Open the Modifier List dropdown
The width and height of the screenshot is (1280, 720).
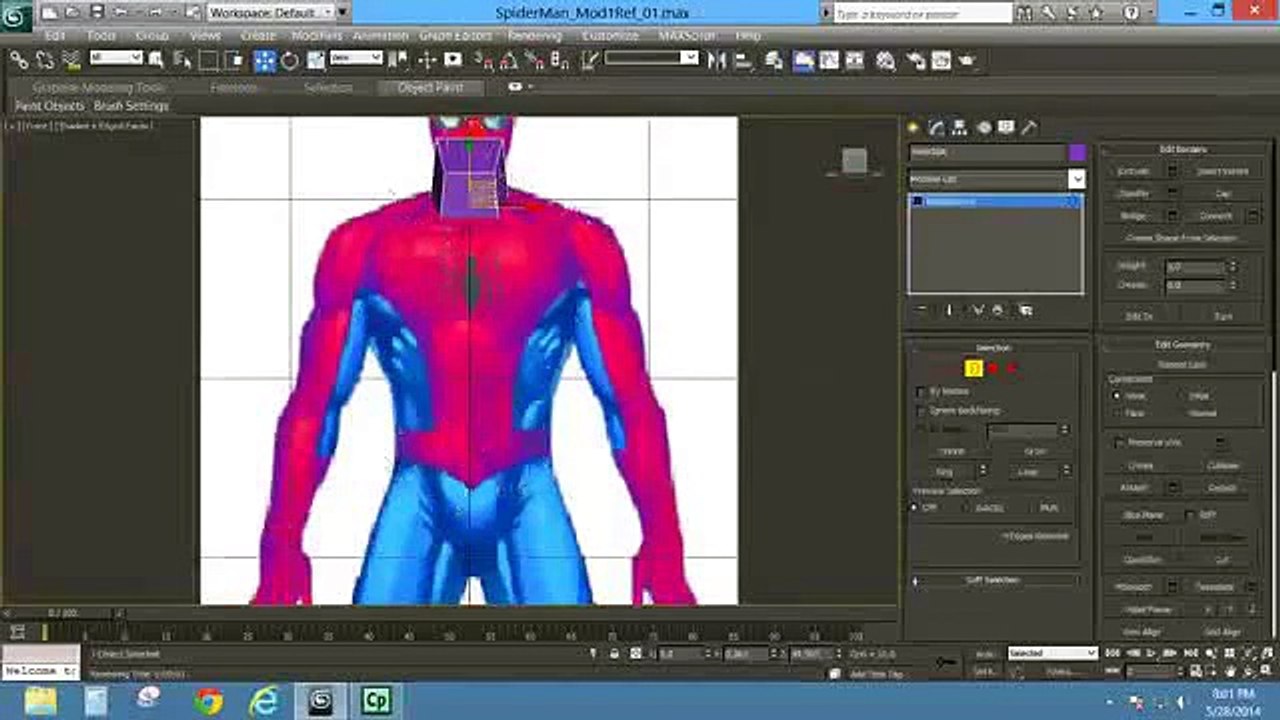997,179
